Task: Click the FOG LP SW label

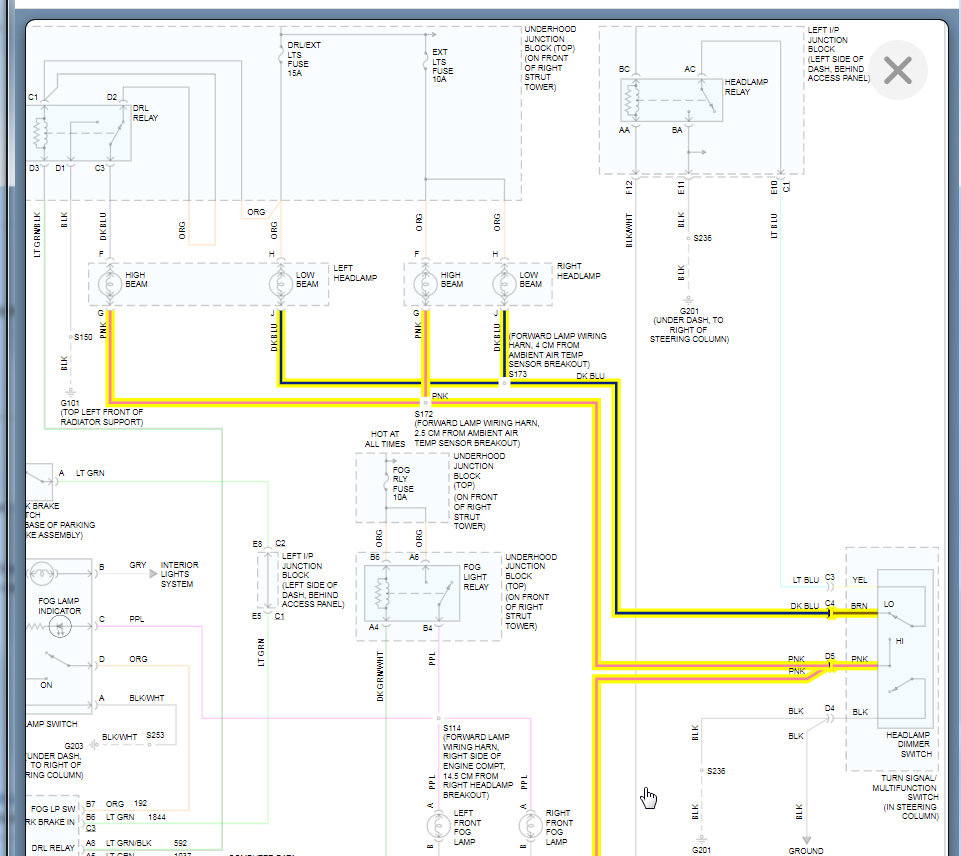Action: click(x=53, y=809)
